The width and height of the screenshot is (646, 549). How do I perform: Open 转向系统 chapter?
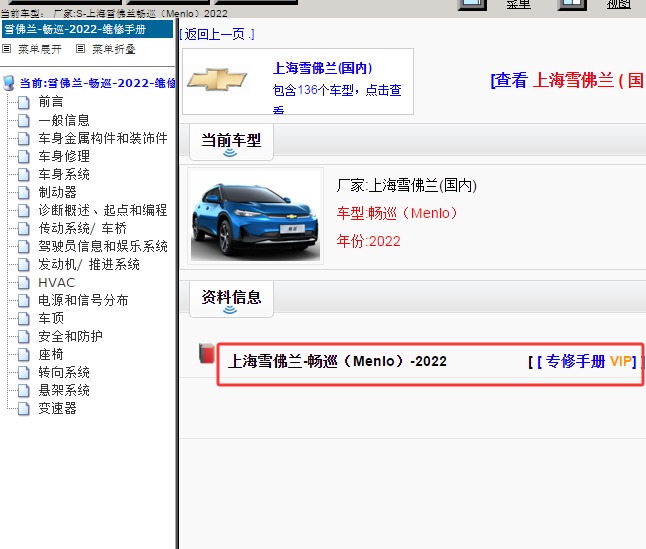pos(64,372)
